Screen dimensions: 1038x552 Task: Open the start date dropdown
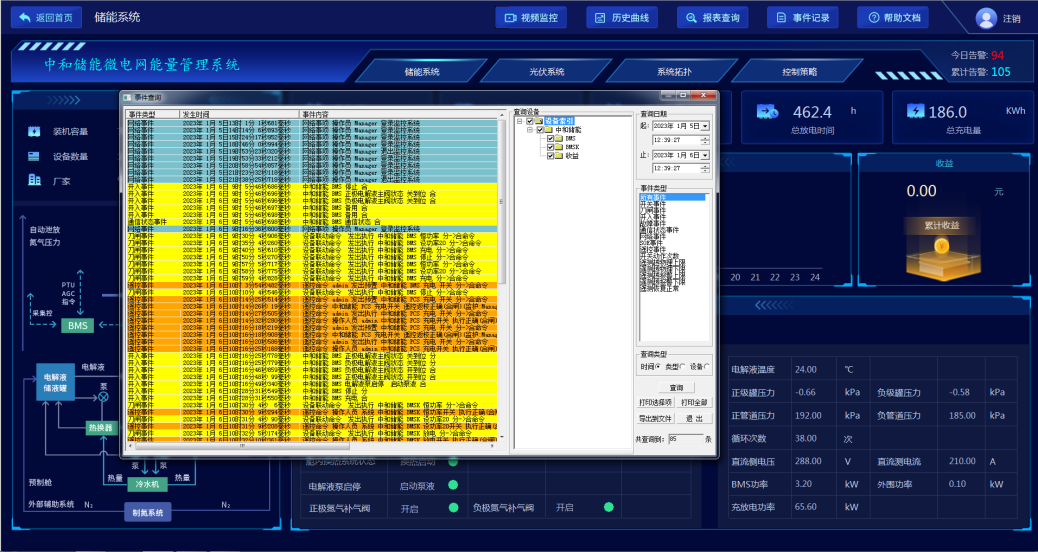click(706, 126)
